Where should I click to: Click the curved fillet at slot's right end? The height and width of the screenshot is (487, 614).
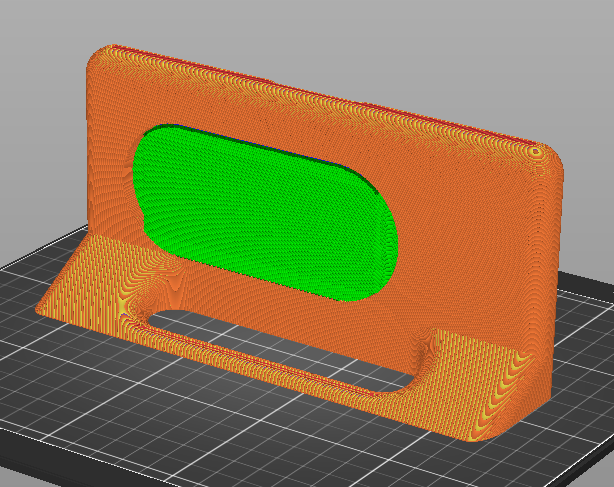pyautogui.click(x=421, y=362)
